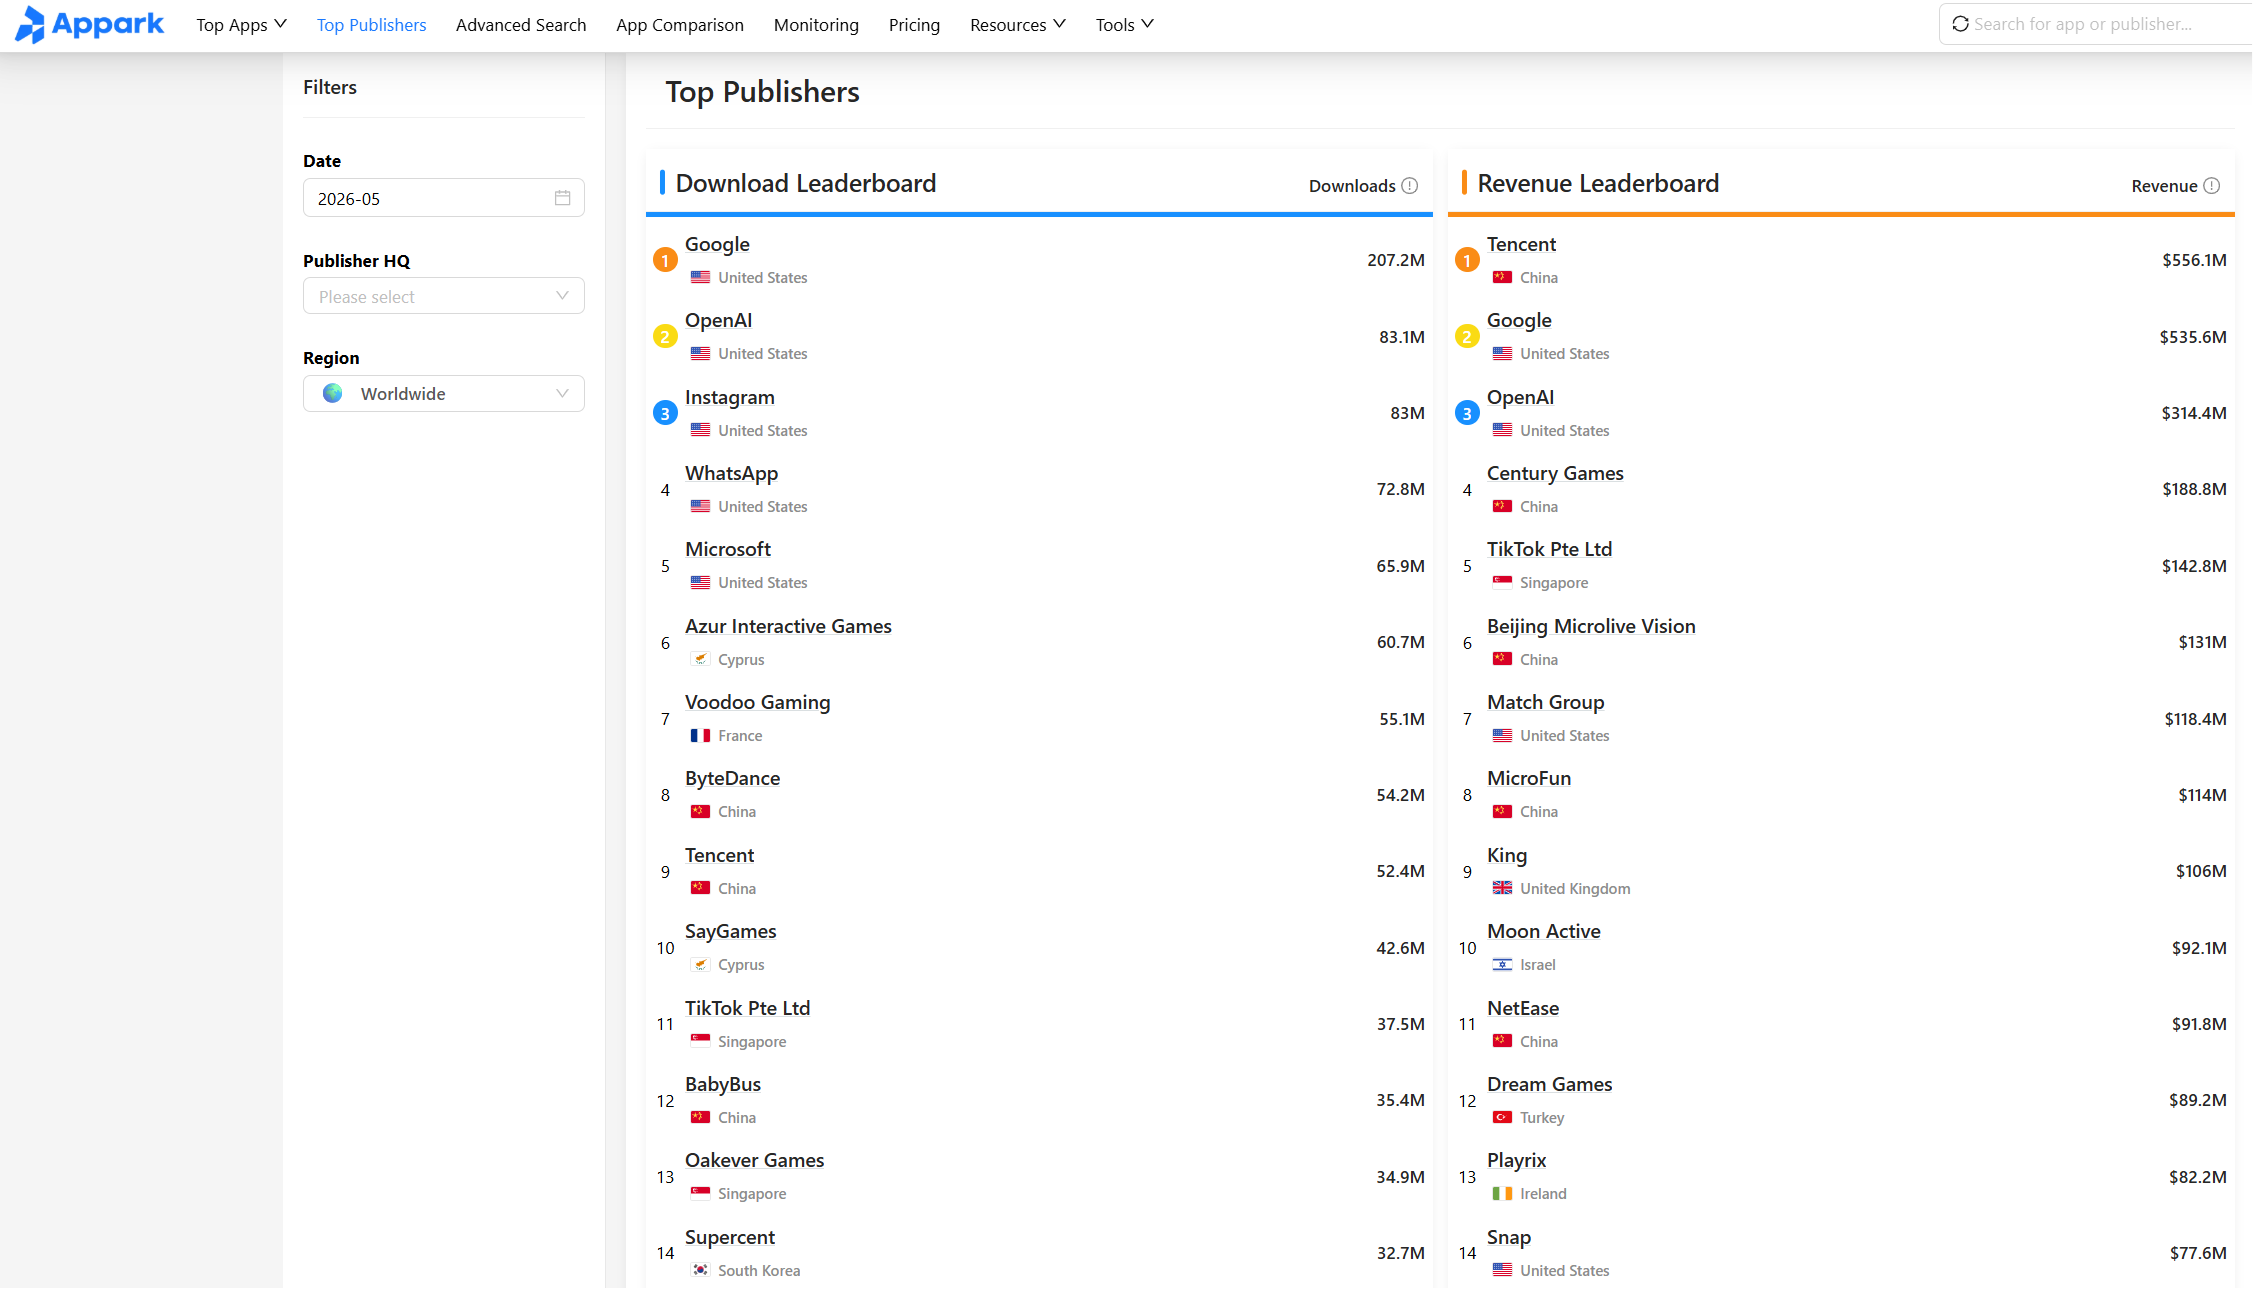Viewport: 2253px width, 1289px height.
Task: Open Beijing Microlive Vision publisher link
Action: 1591,626
